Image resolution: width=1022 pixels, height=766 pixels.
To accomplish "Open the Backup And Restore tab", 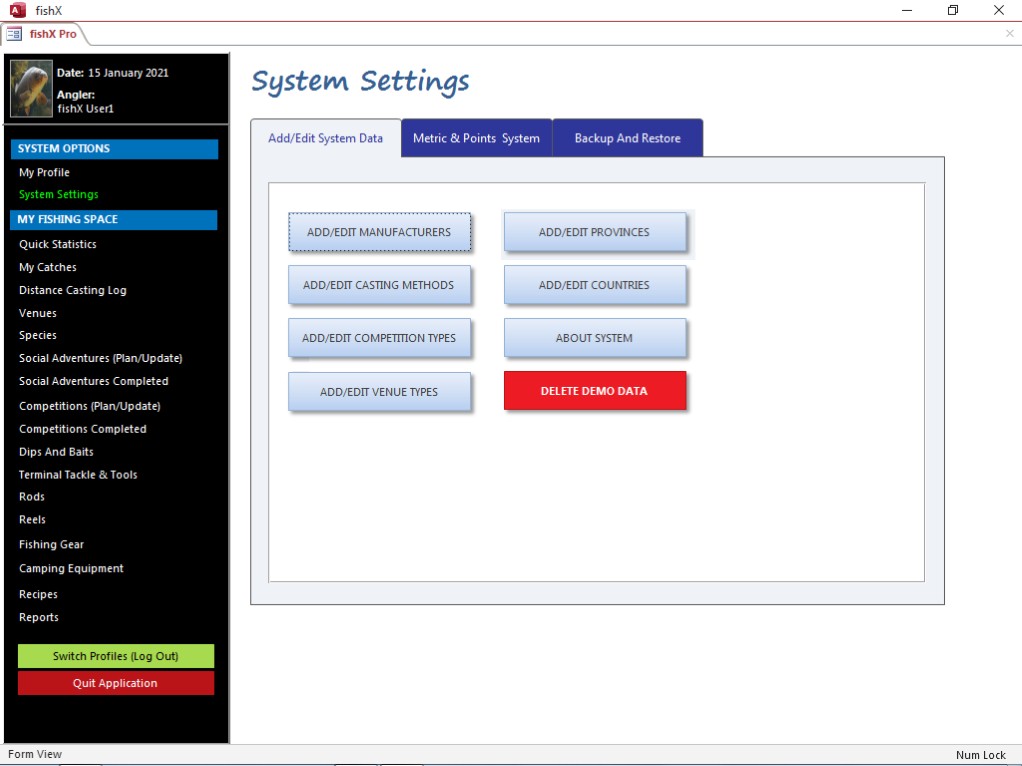I will pyautogui.click(x=627, y=139).
